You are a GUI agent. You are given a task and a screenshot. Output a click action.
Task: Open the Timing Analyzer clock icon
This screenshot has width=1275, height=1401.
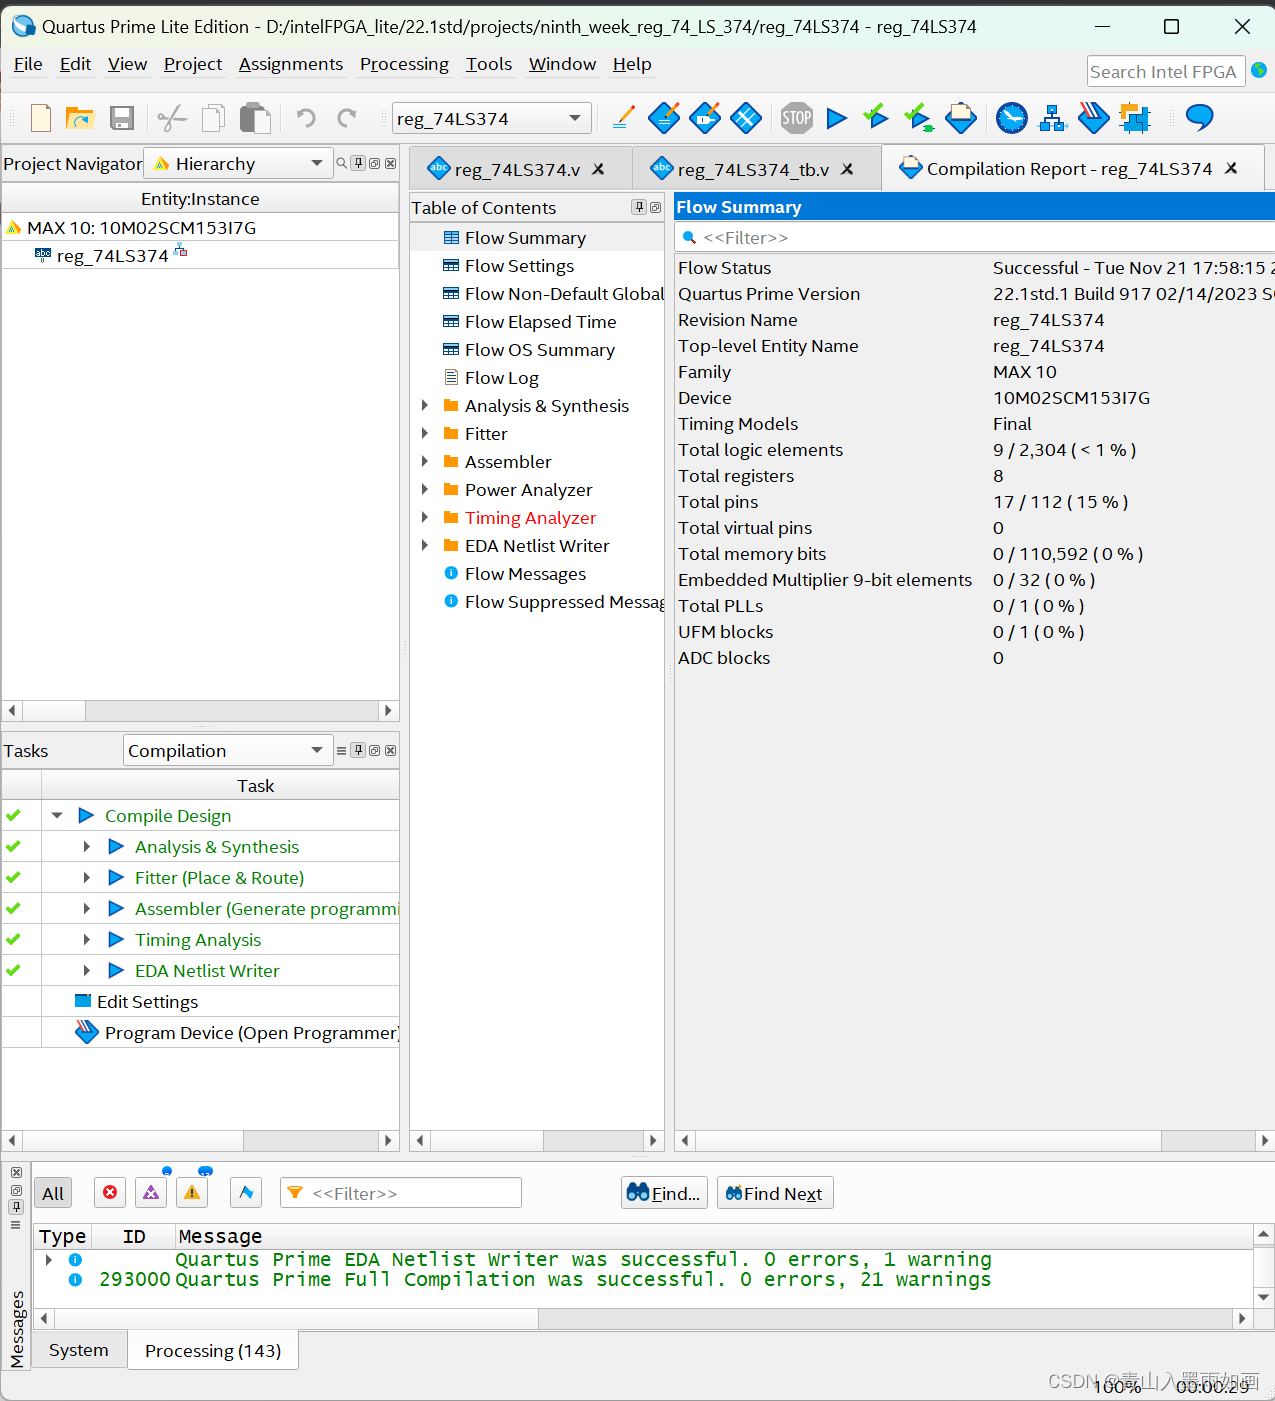[1012, 118]
